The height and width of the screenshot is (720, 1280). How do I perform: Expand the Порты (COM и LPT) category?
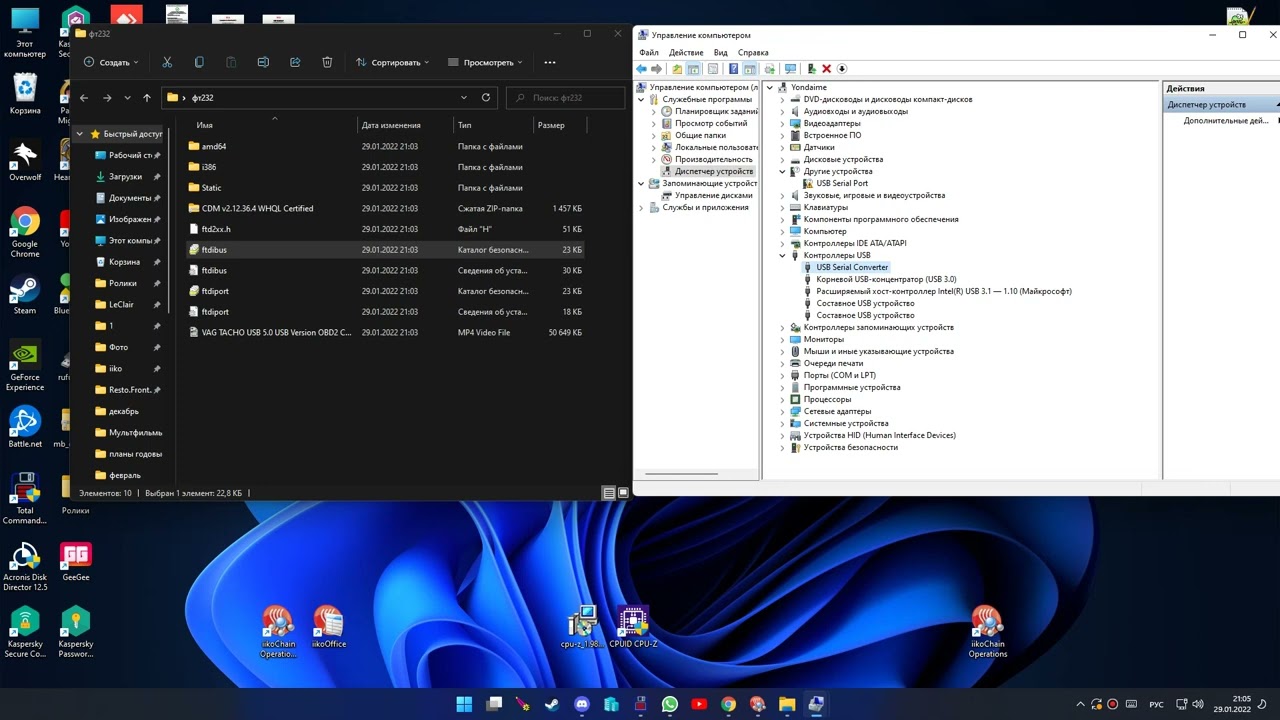tap(782, 375)
